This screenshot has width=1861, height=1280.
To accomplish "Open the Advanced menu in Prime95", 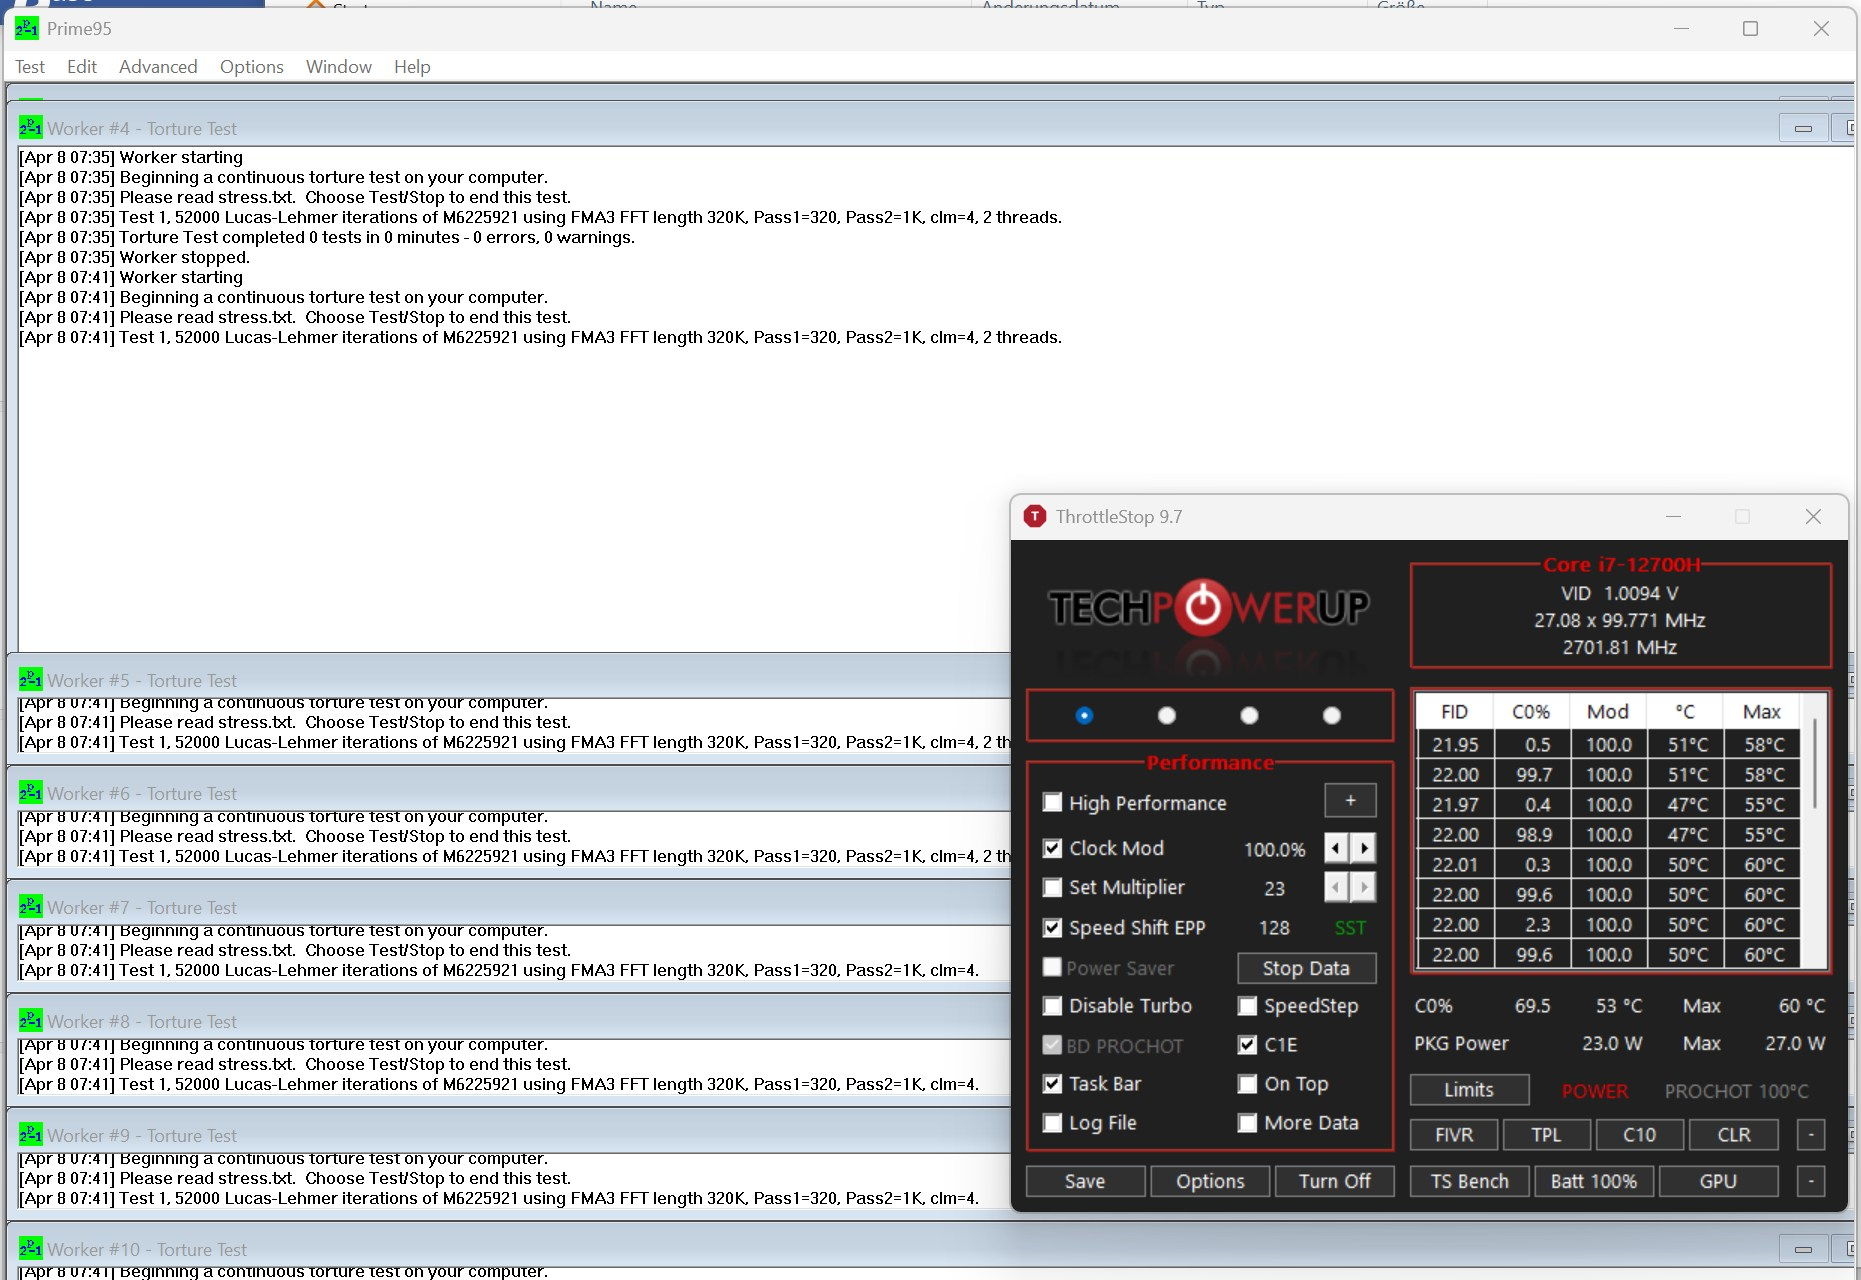I will click(158, 67).
